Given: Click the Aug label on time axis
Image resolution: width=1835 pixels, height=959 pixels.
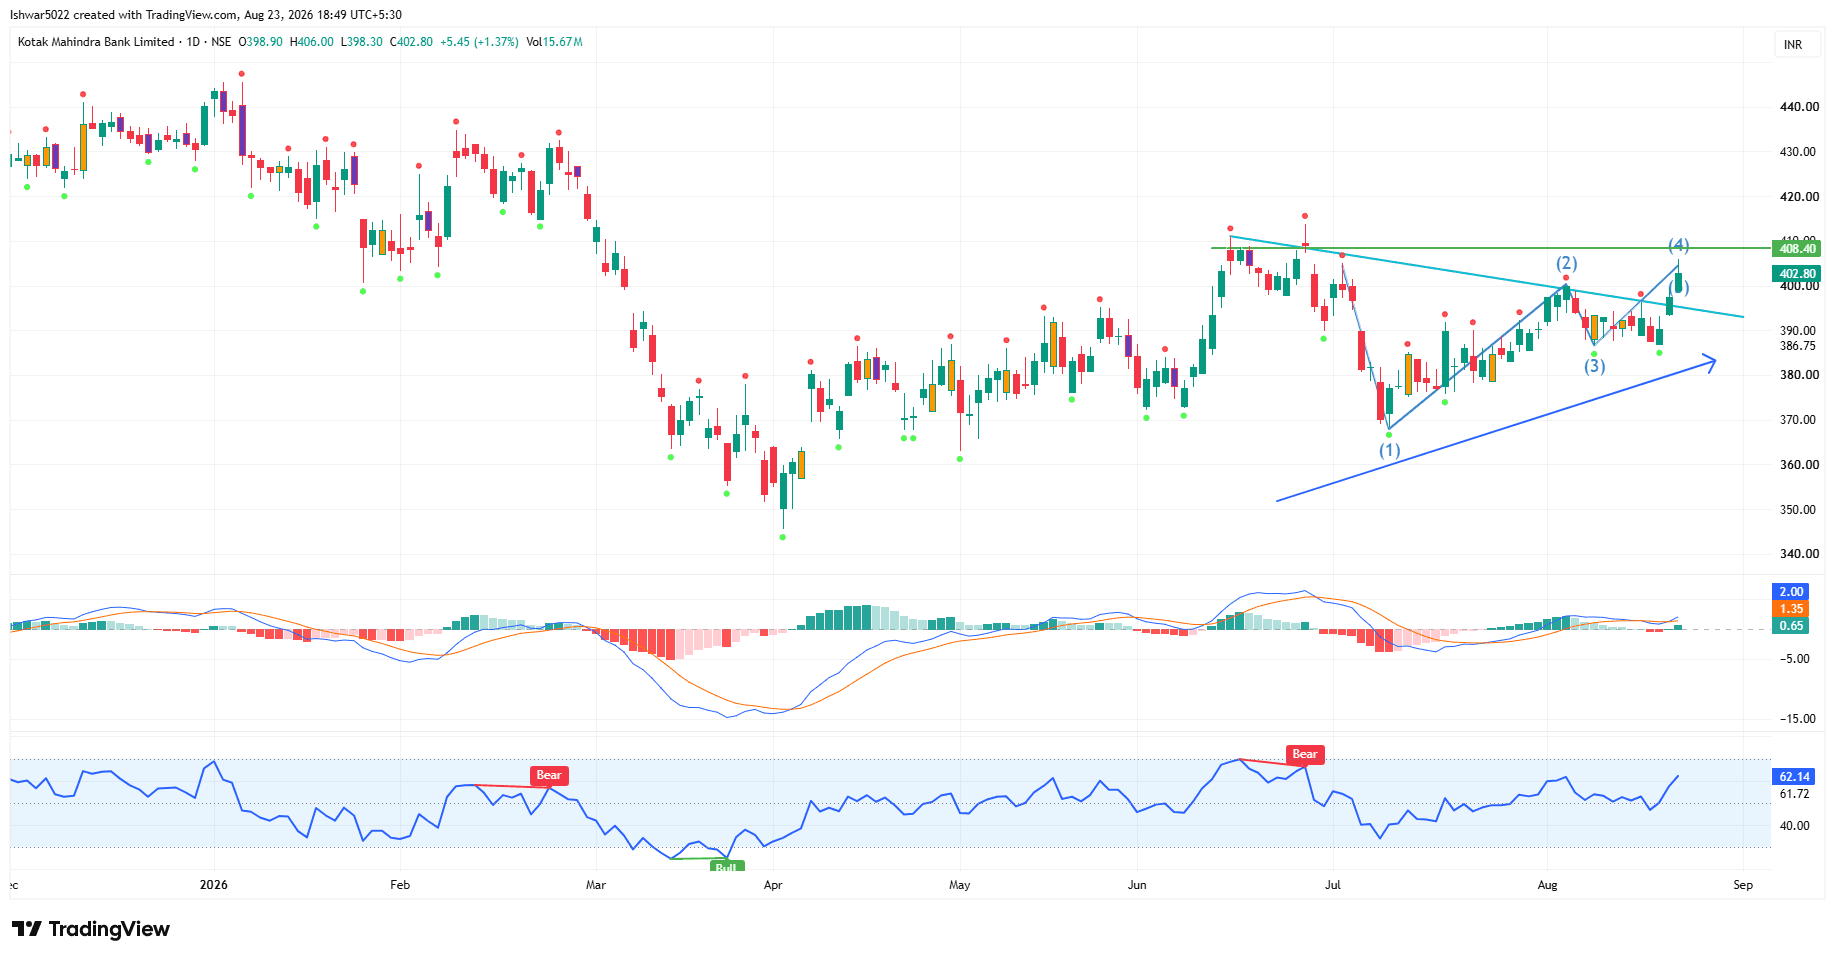Looking at the screenshot, I should pyautogui.click(x=1548, y=885).
